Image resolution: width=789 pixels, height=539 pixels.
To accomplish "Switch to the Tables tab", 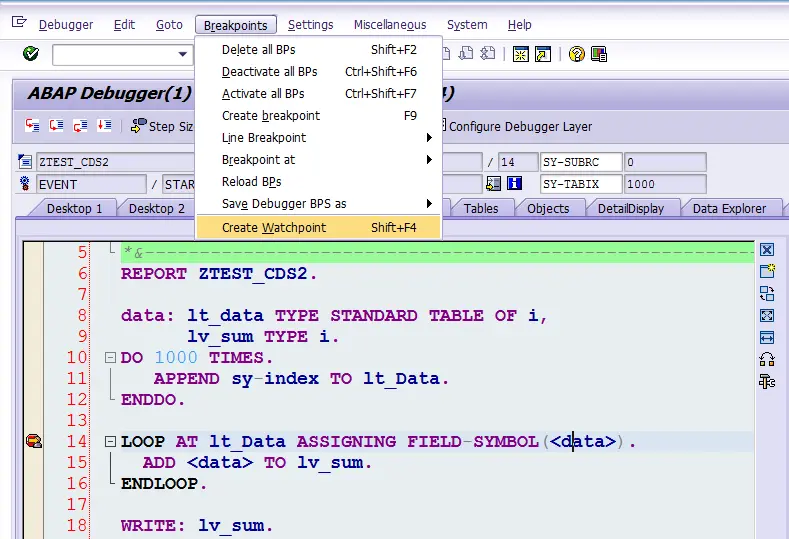I will point(481,208).
